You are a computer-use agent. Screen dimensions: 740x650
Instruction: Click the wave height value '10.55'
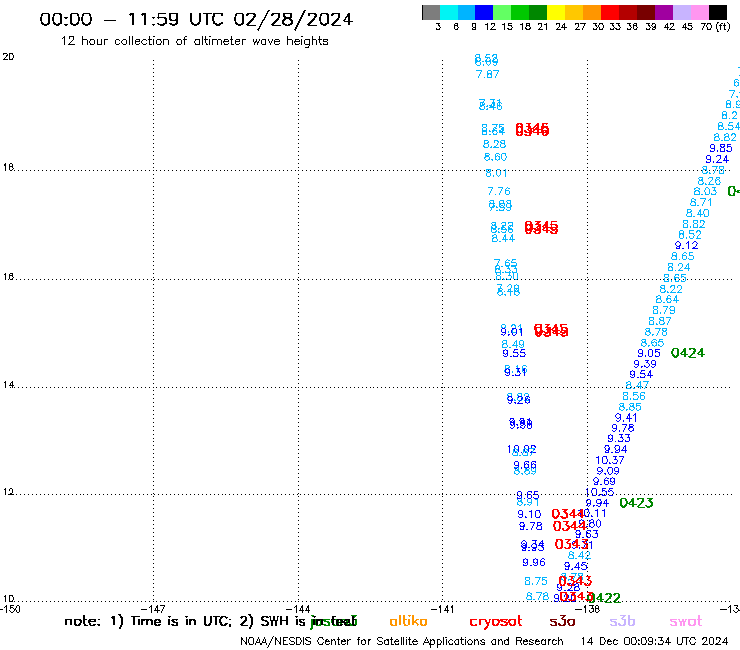coord(600,492)
